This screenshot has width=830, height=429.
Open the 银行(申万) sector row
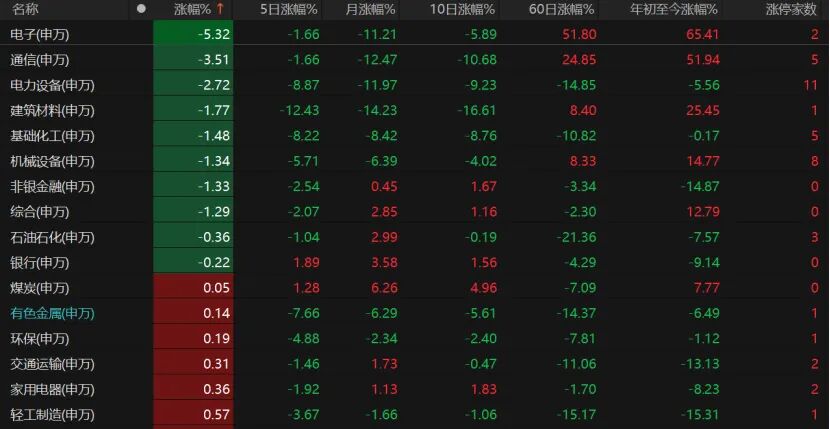click(x=40, y=263)
